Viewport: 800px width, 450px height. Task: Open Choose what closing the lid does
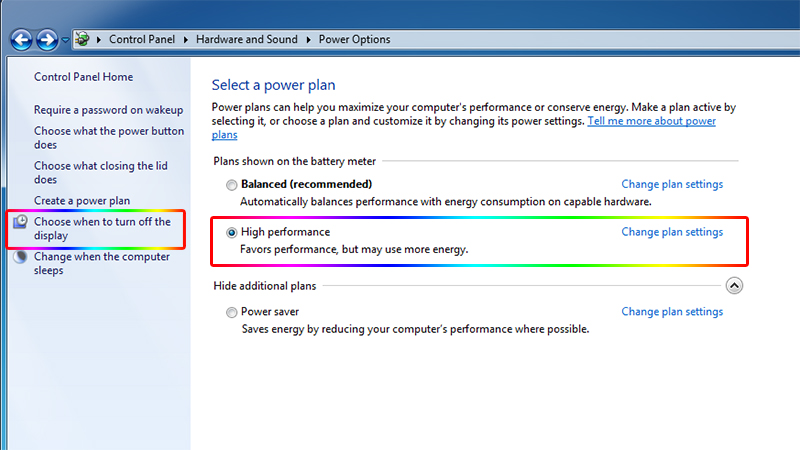(101, 172)
